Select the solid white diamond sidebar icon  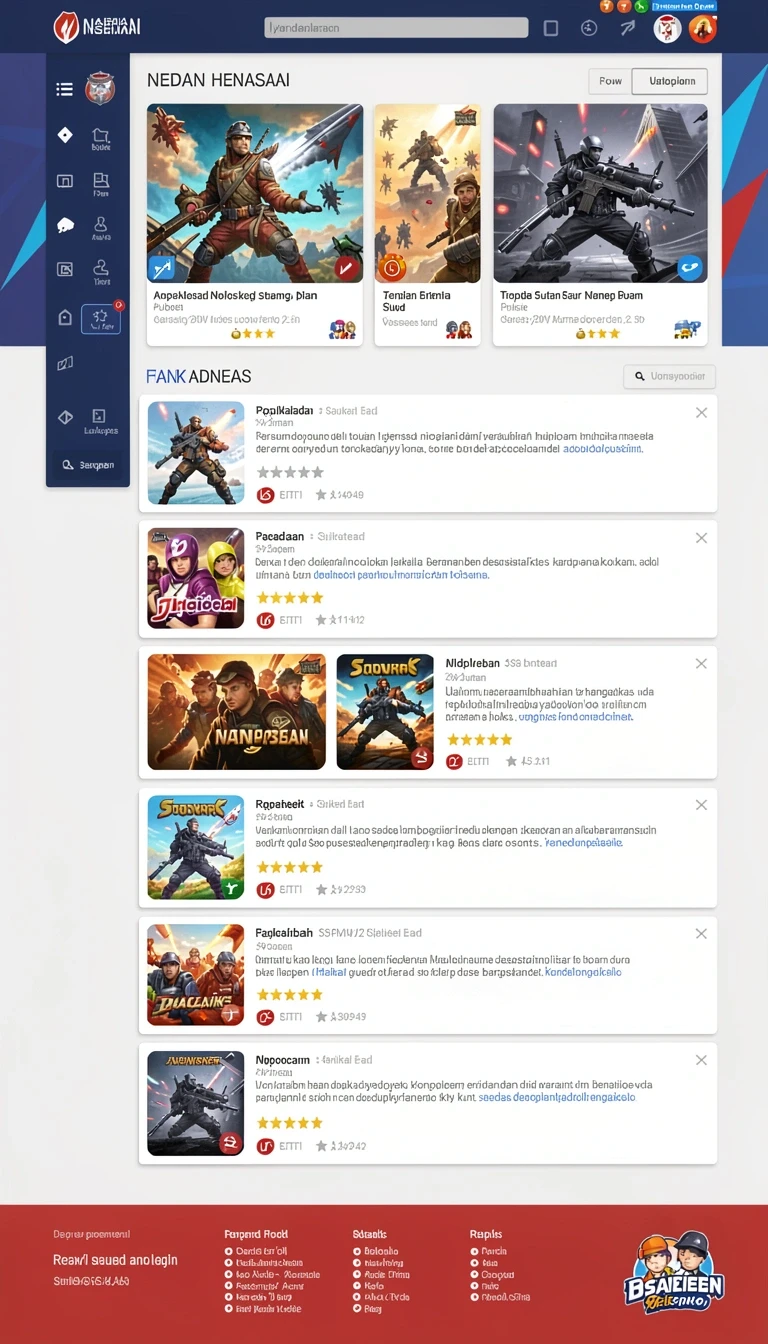65,135
